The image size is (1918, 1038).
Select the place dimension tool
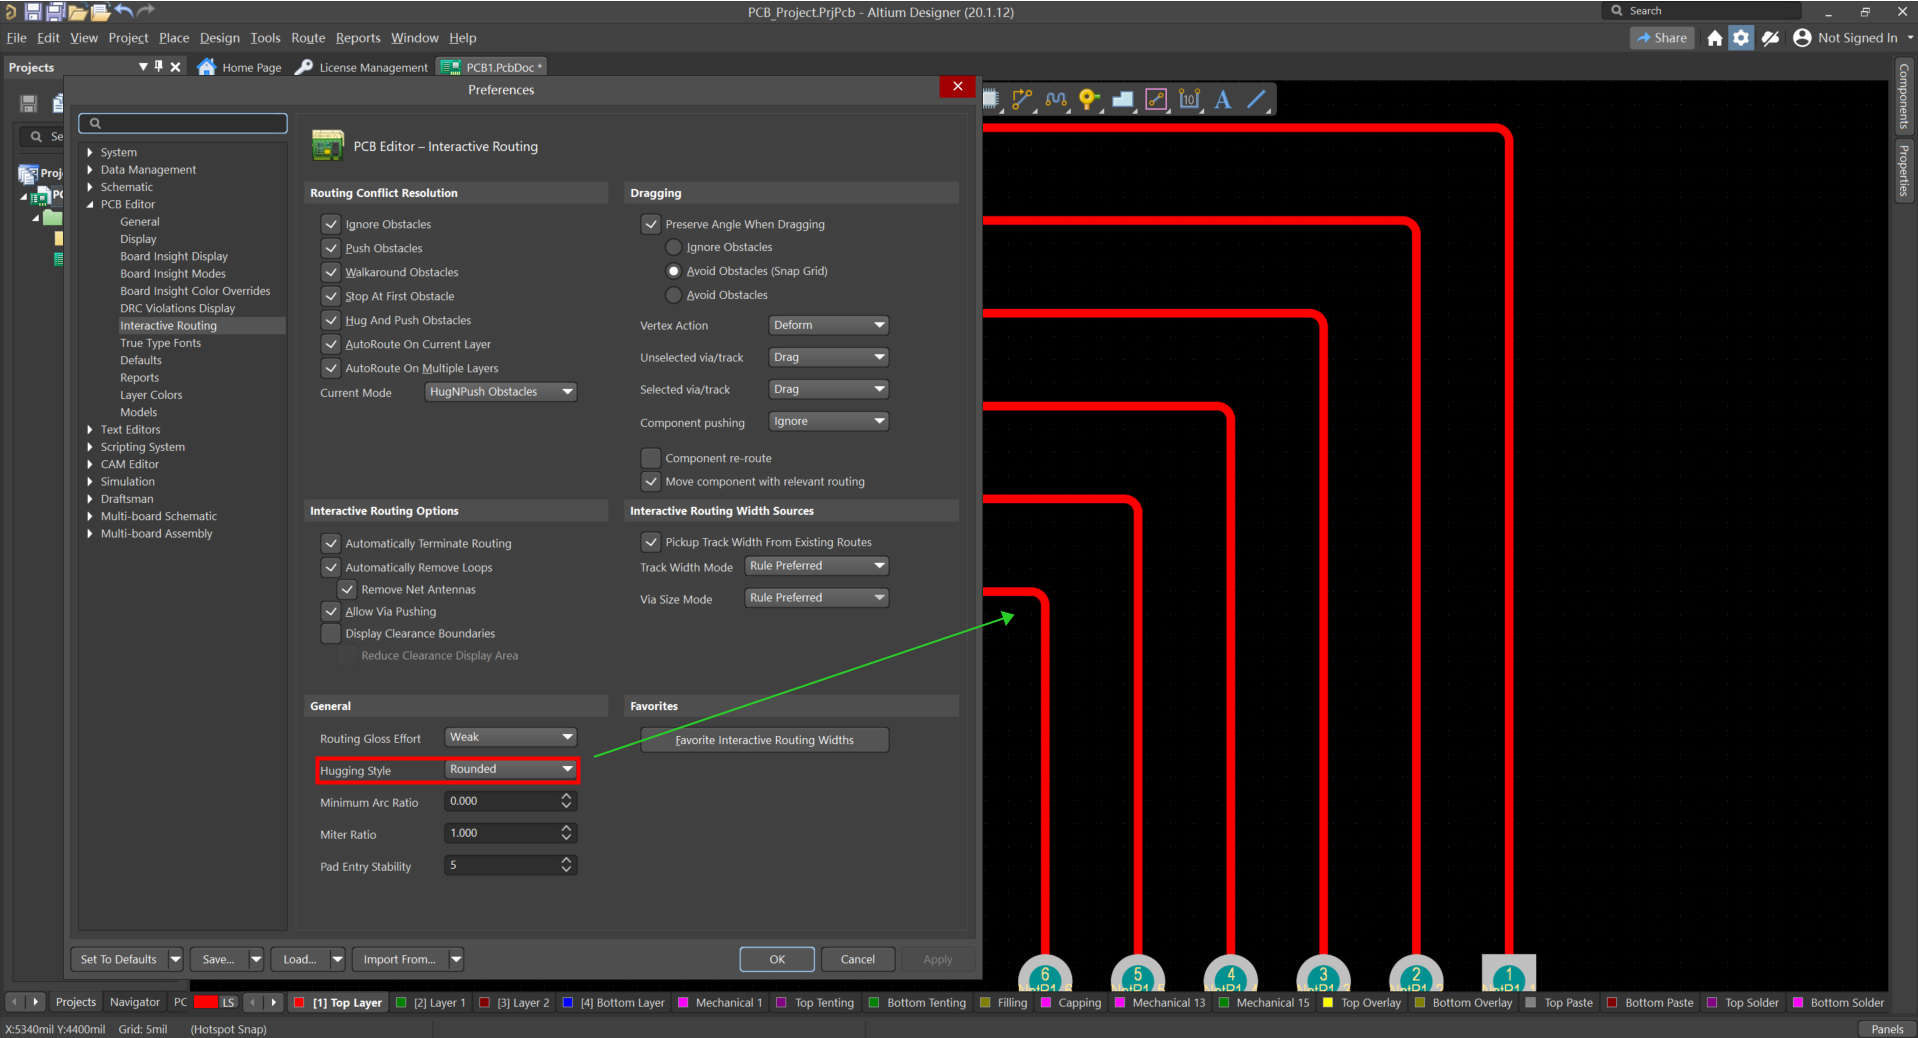(x=1189, y=99)
